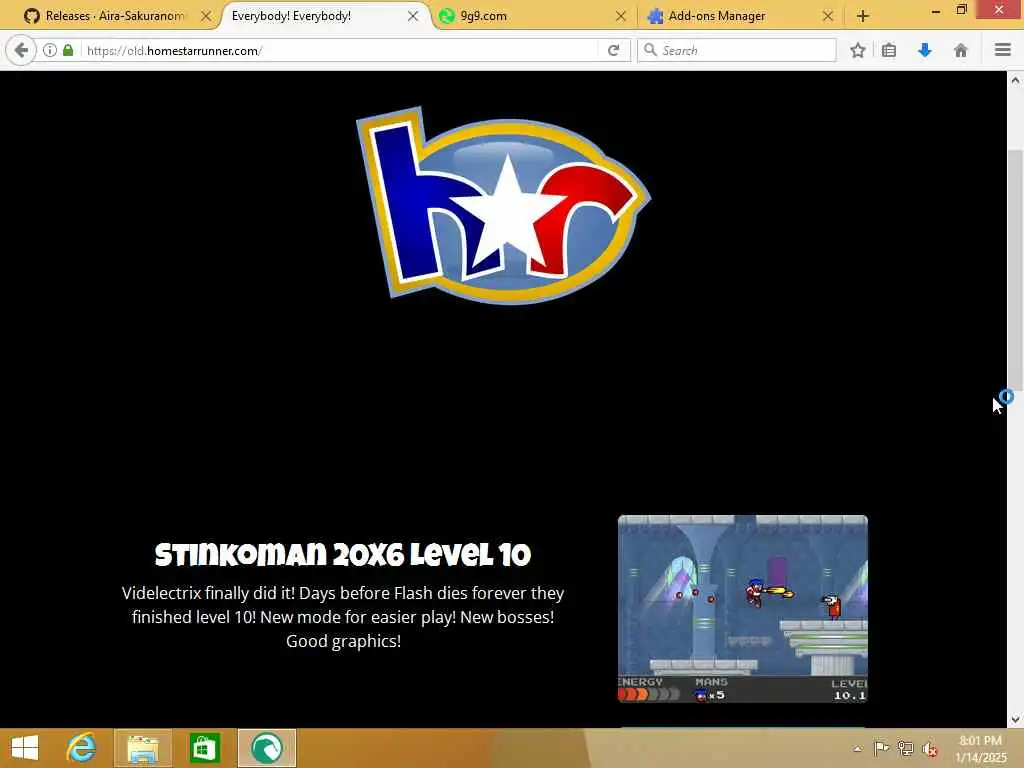The image size is (1024, 768).
Task: Open File Explorer from the taskbar
Action: click(x=143, y=748)
